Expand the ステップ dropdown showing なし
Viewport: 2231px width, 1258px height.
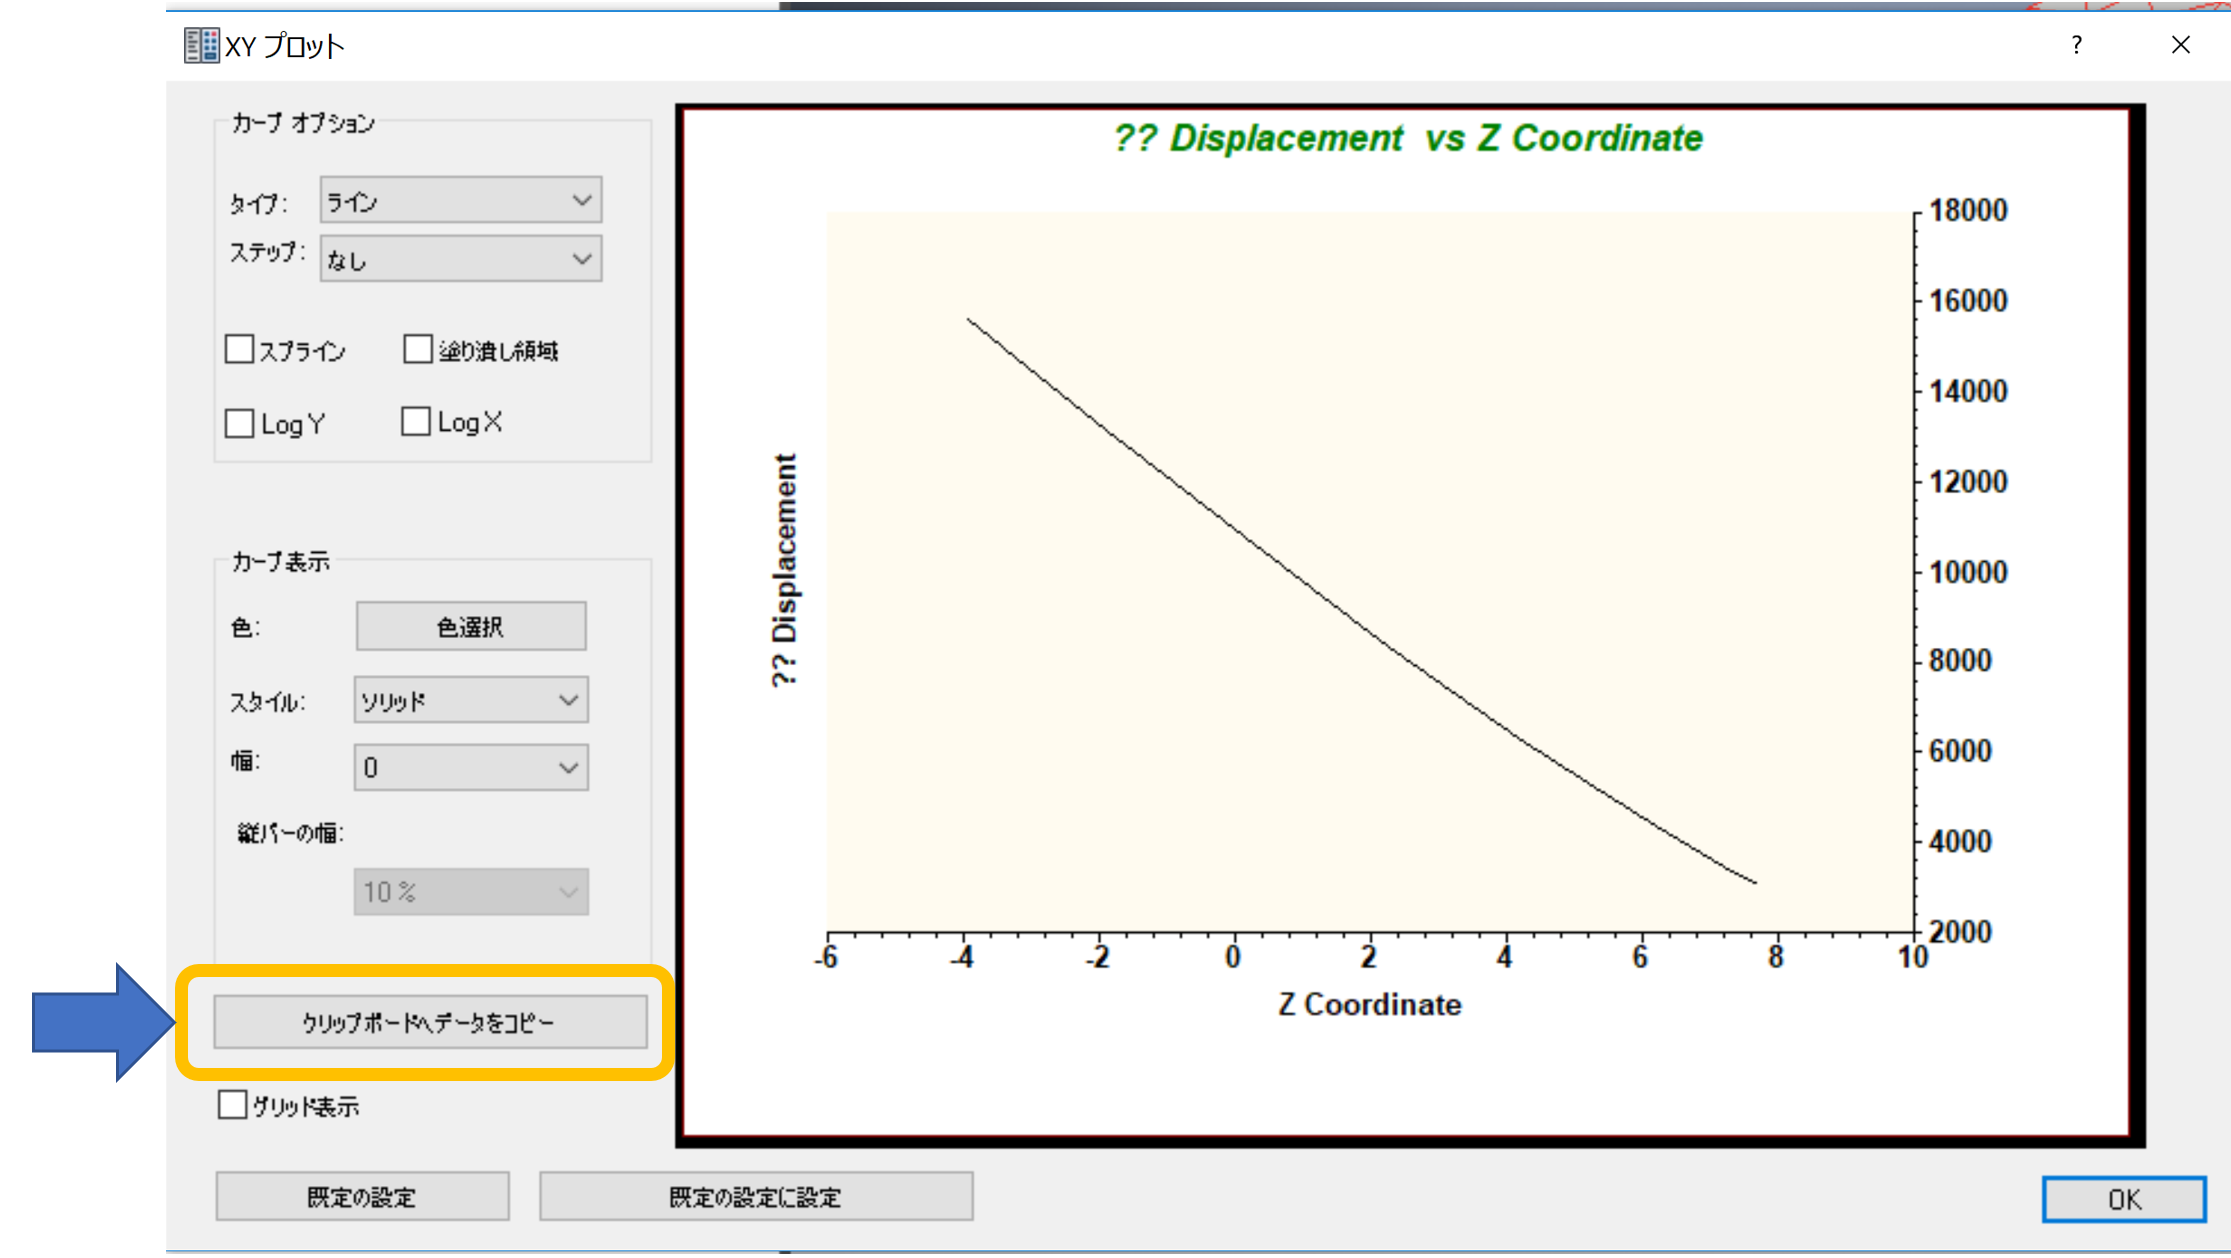(x=461, y=259)
